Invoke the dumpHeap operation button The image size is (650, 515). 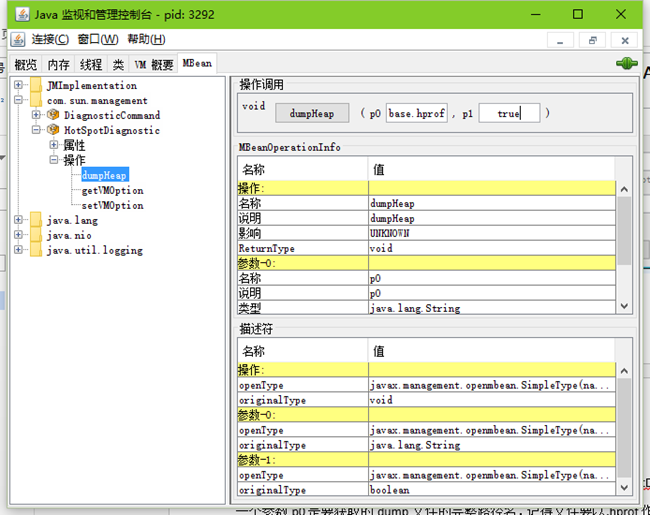[x=312, y=113]
